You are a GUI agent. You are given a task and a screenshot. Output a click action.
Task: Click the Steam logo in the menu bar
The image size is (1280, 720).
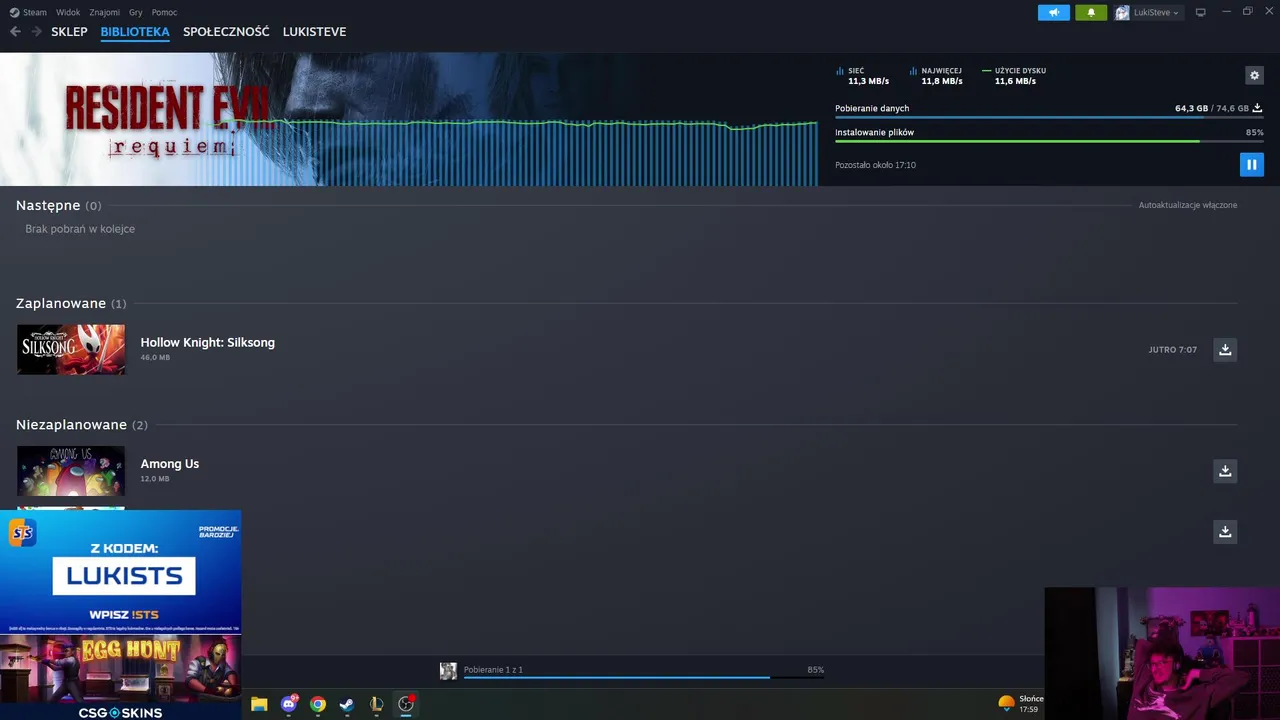point(14,12)
